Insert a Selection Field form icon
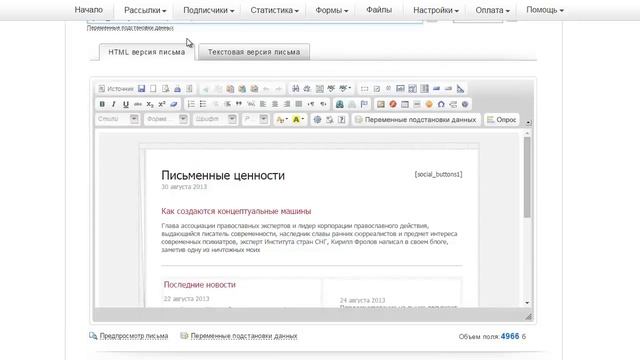 [424, 89]
